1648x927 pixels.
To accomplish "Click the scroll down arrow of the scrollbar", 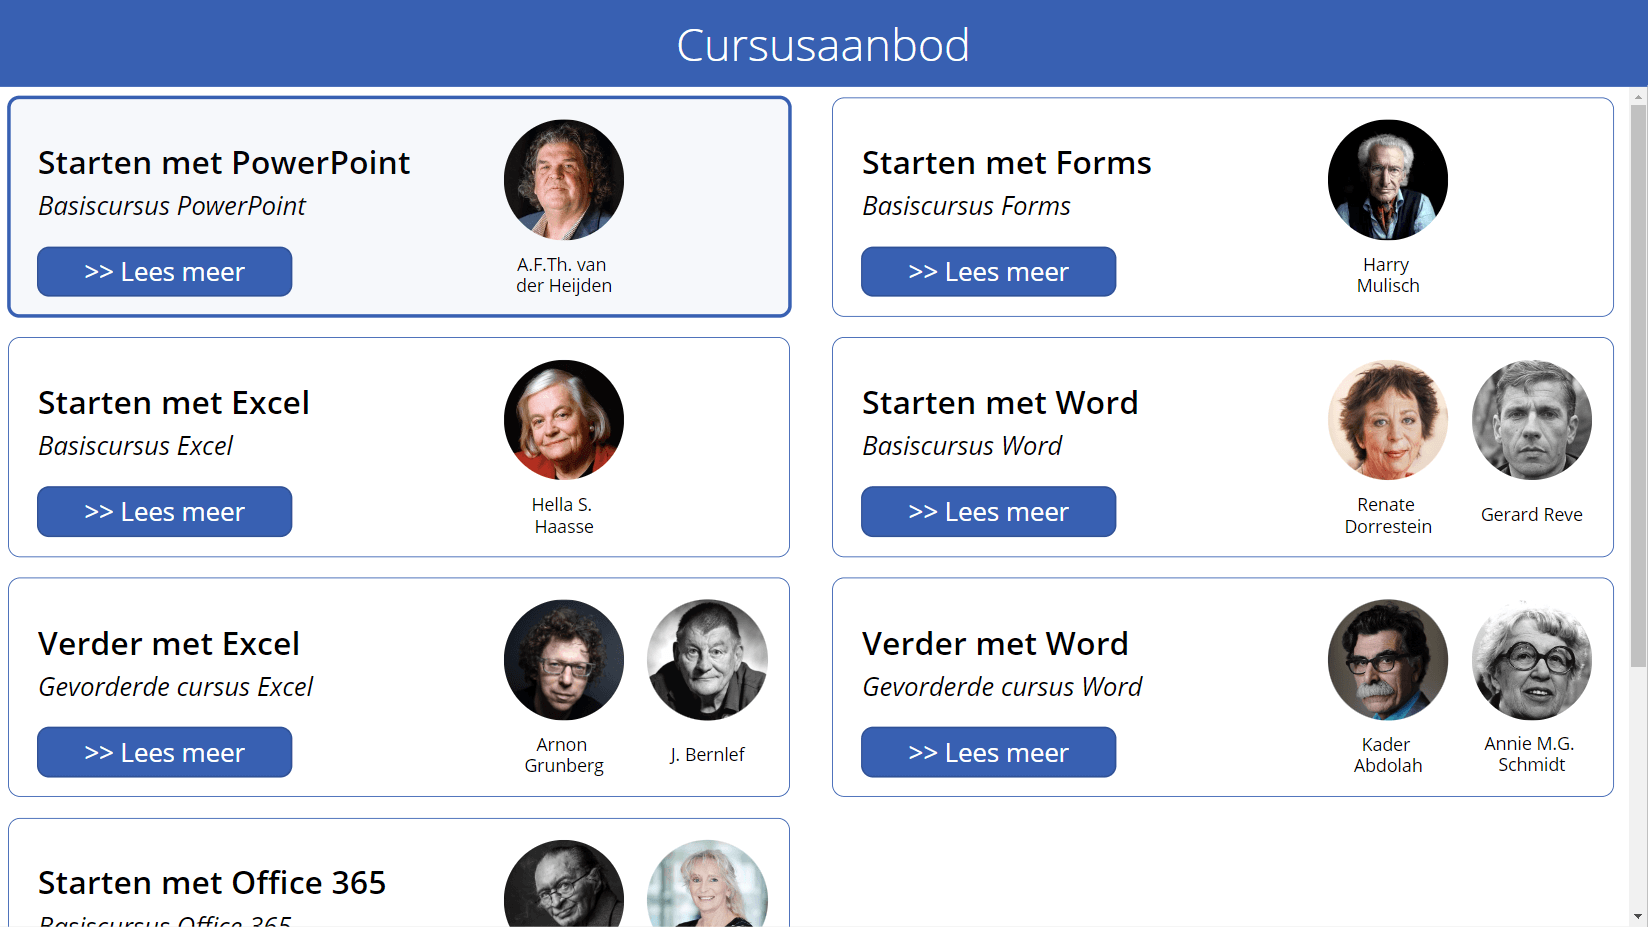I will 1638,916.
